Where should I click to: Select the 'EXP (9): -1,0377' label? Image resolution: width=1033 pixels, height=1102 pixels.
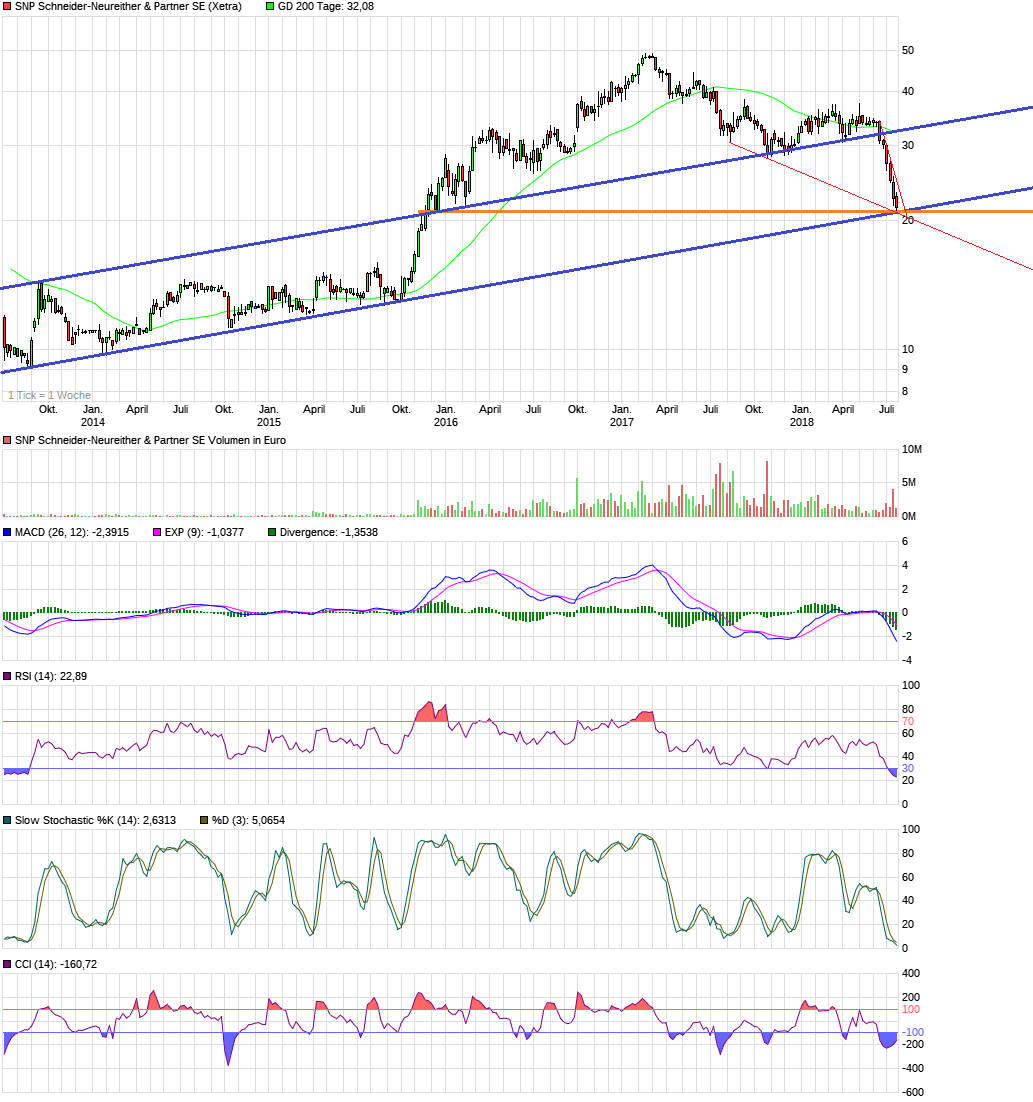tap(204, 533)
